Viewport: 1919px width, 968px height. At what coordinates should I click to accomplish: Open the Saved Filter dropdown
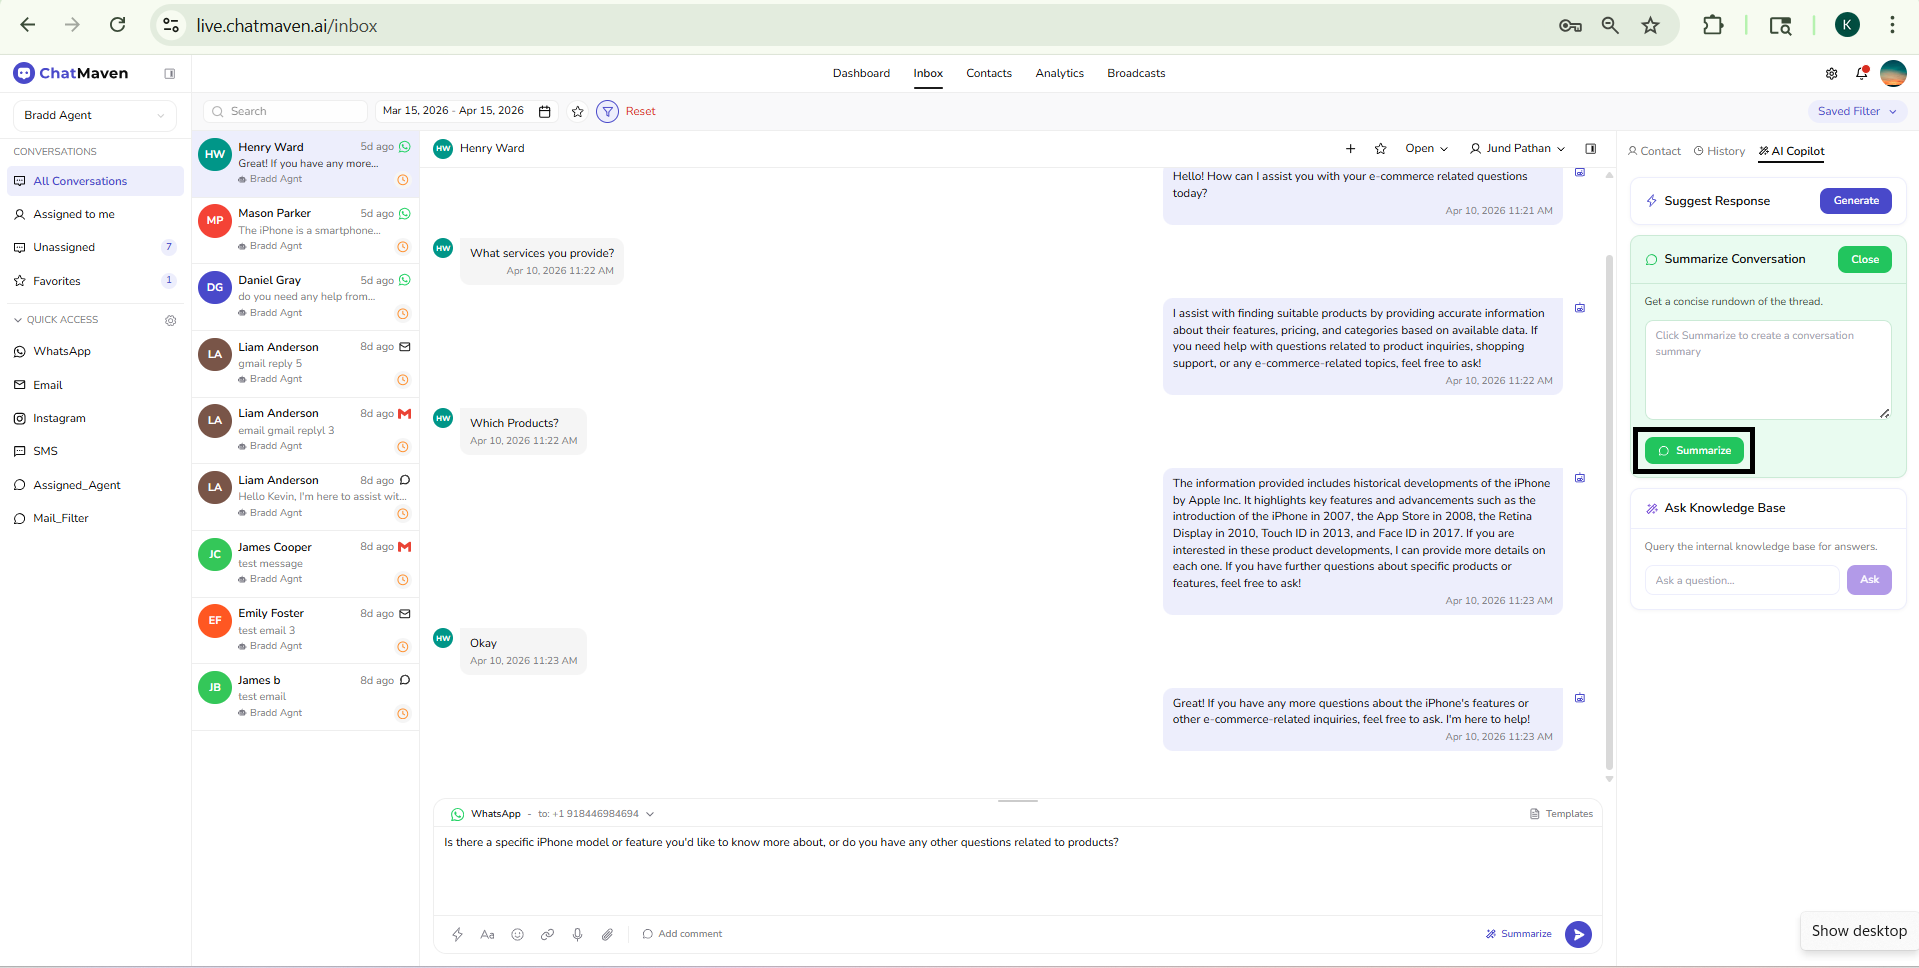tap(1856, 111)
